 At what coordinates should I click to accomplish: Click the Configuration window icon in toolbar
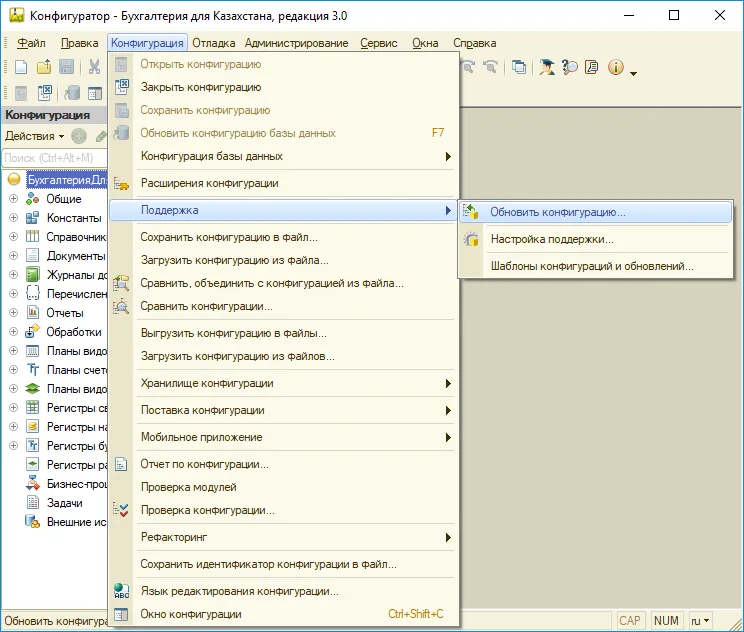click(95, 93)
